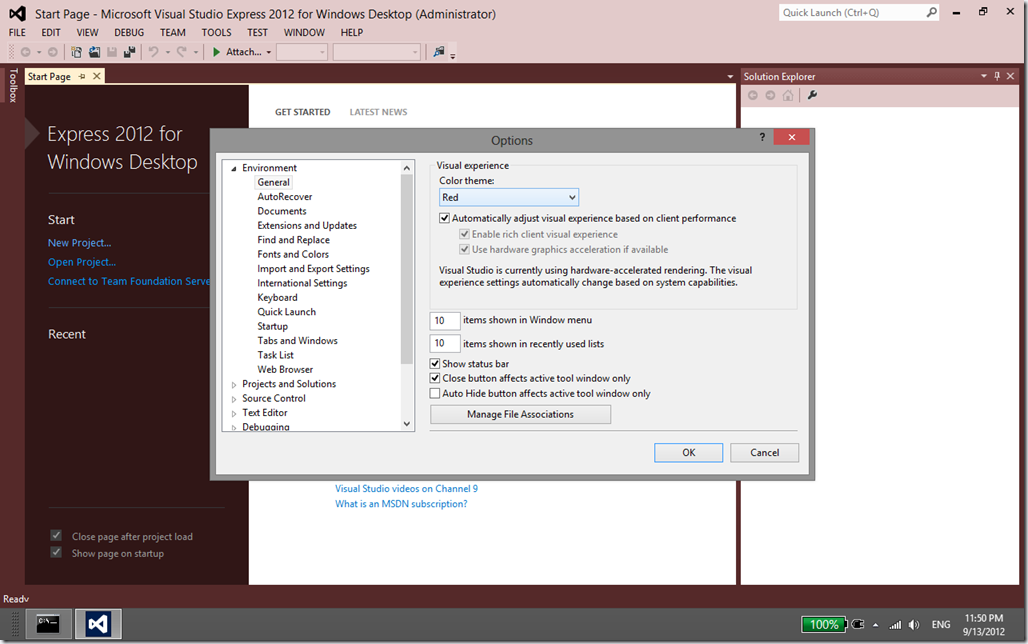Image resolution: width=1028 pixels, height=644 pixels.
Task: Uncheck Show status bar
Action: point(435,363)
